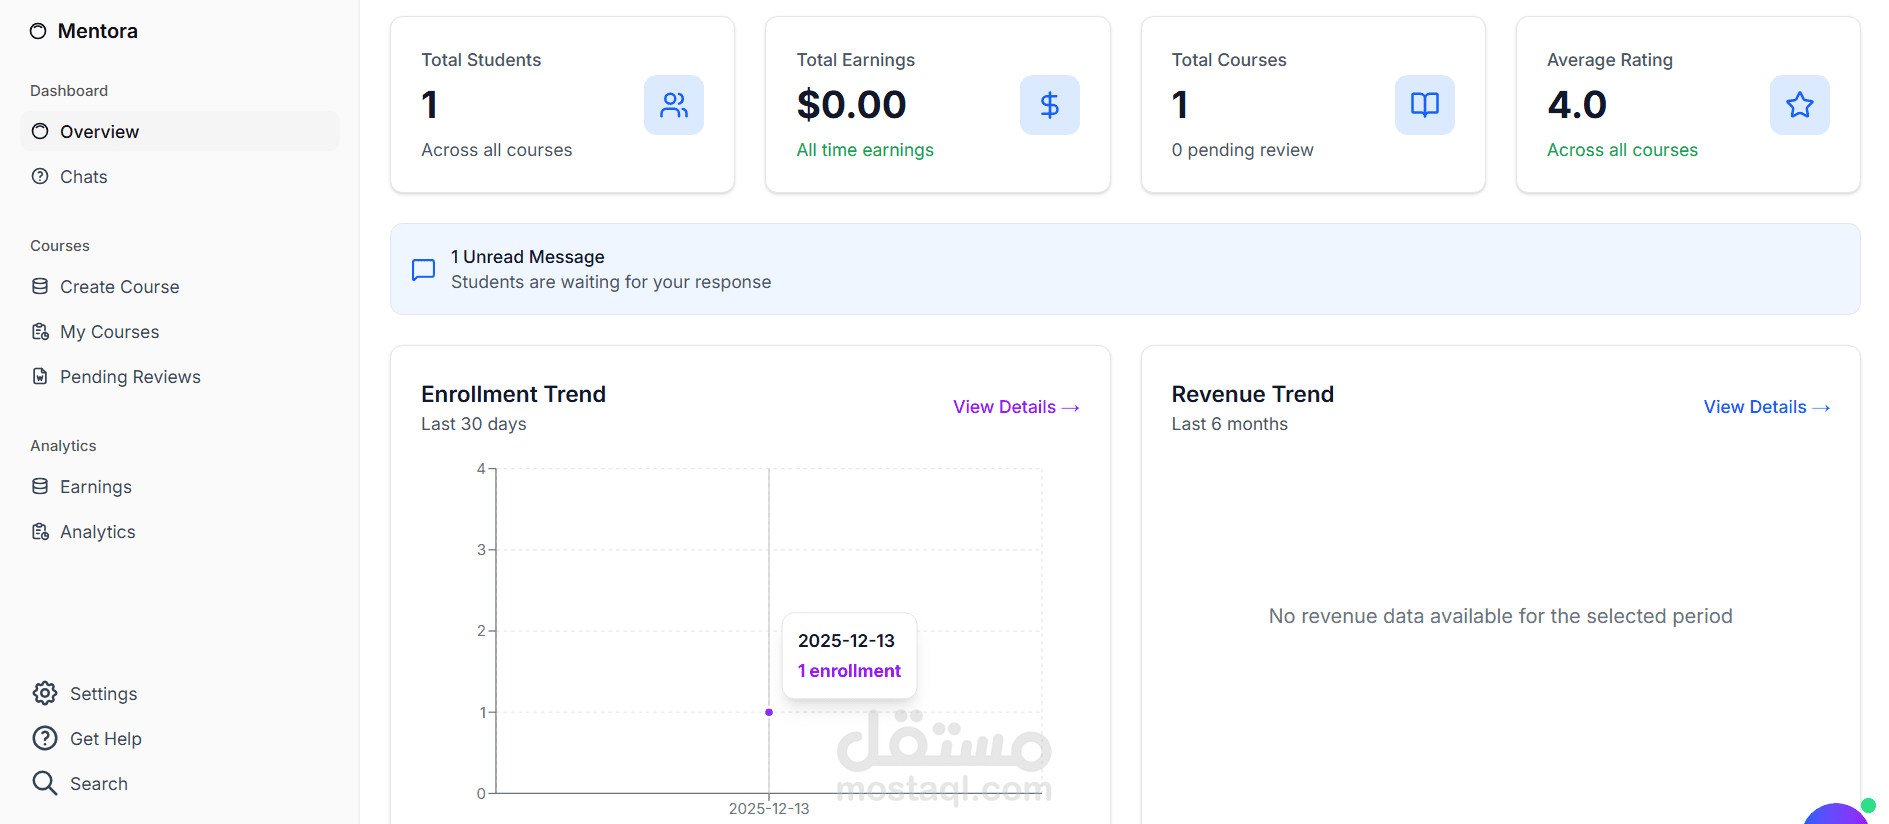This screenshot has height=824, width=1889.
Task: Click the Get Help question mark icon
Action: (45, 738)
